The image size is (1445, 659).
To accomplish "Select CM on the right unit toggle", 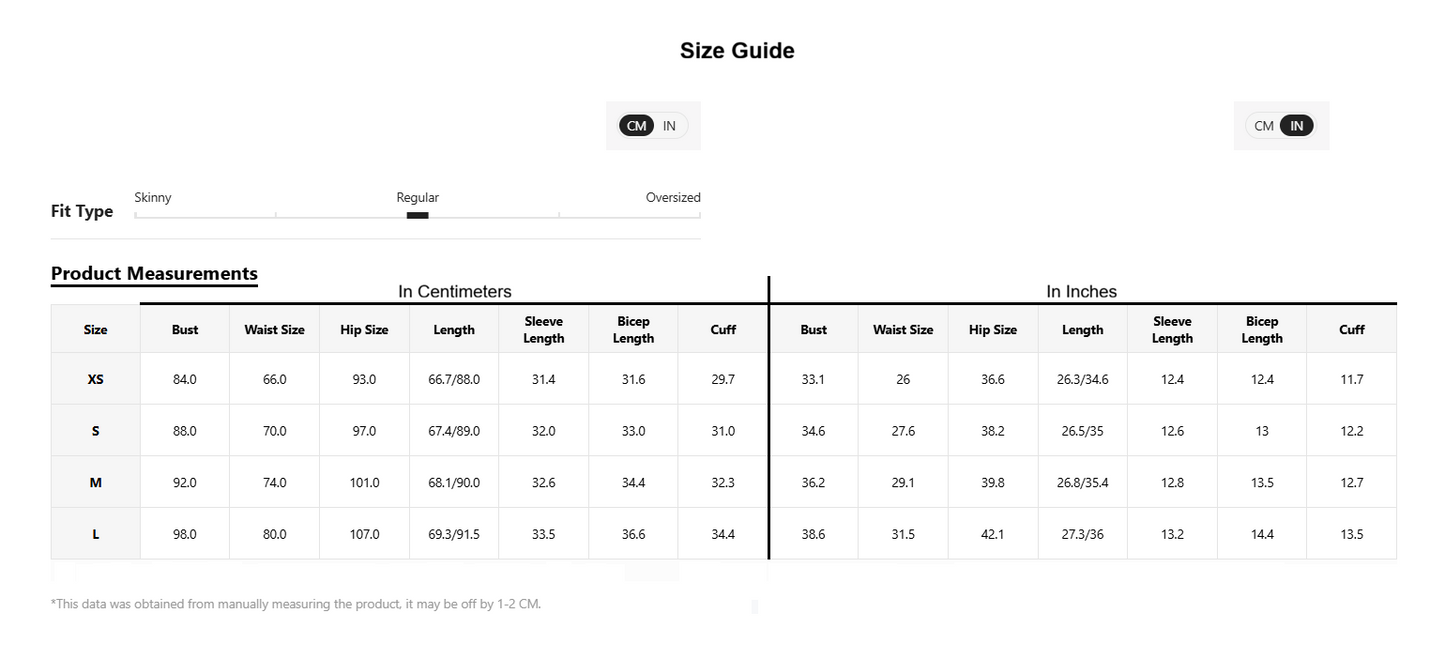I will pos(1264,126).
